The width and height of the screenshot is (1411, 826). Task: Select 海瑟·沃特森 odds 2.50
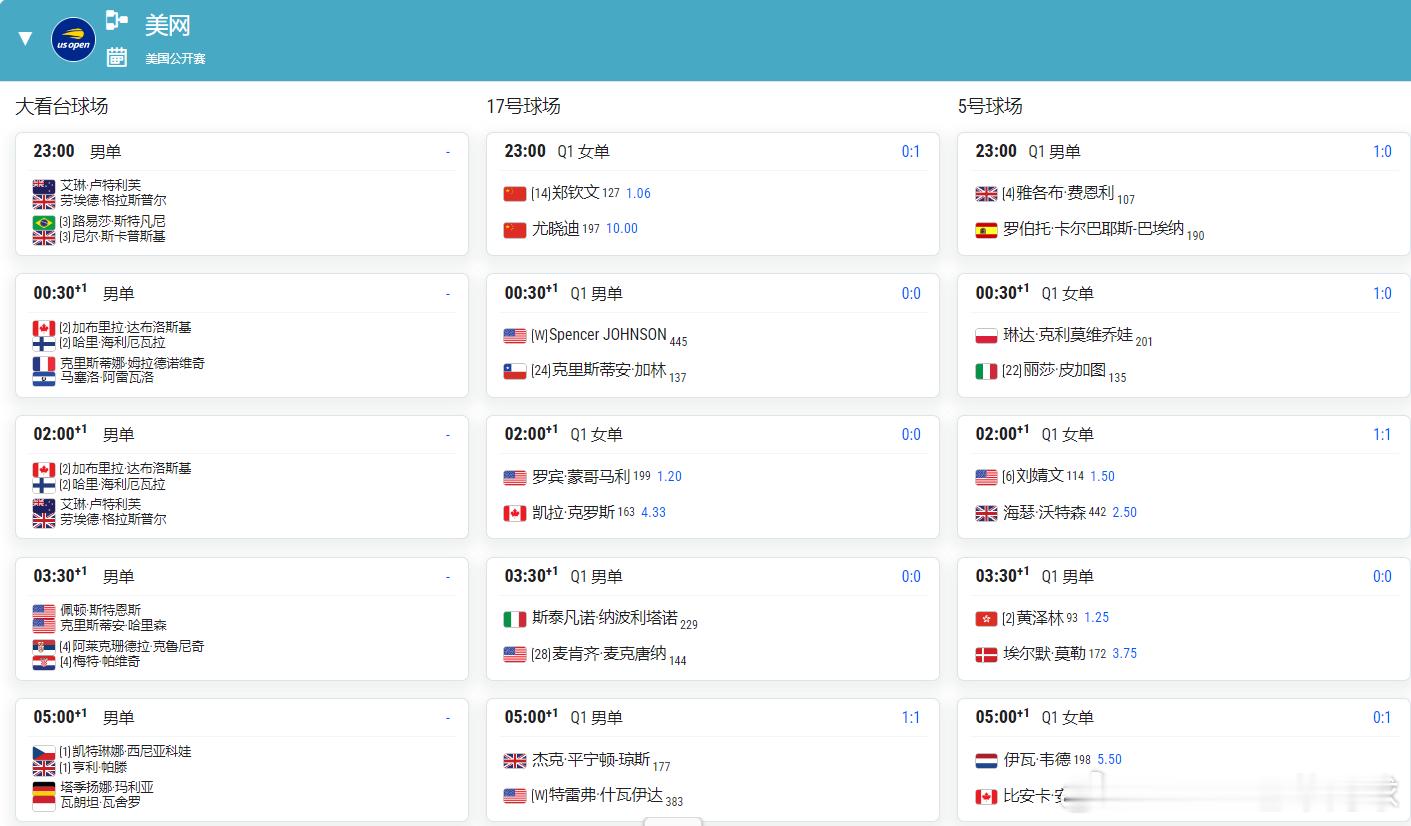[1124, 512]
